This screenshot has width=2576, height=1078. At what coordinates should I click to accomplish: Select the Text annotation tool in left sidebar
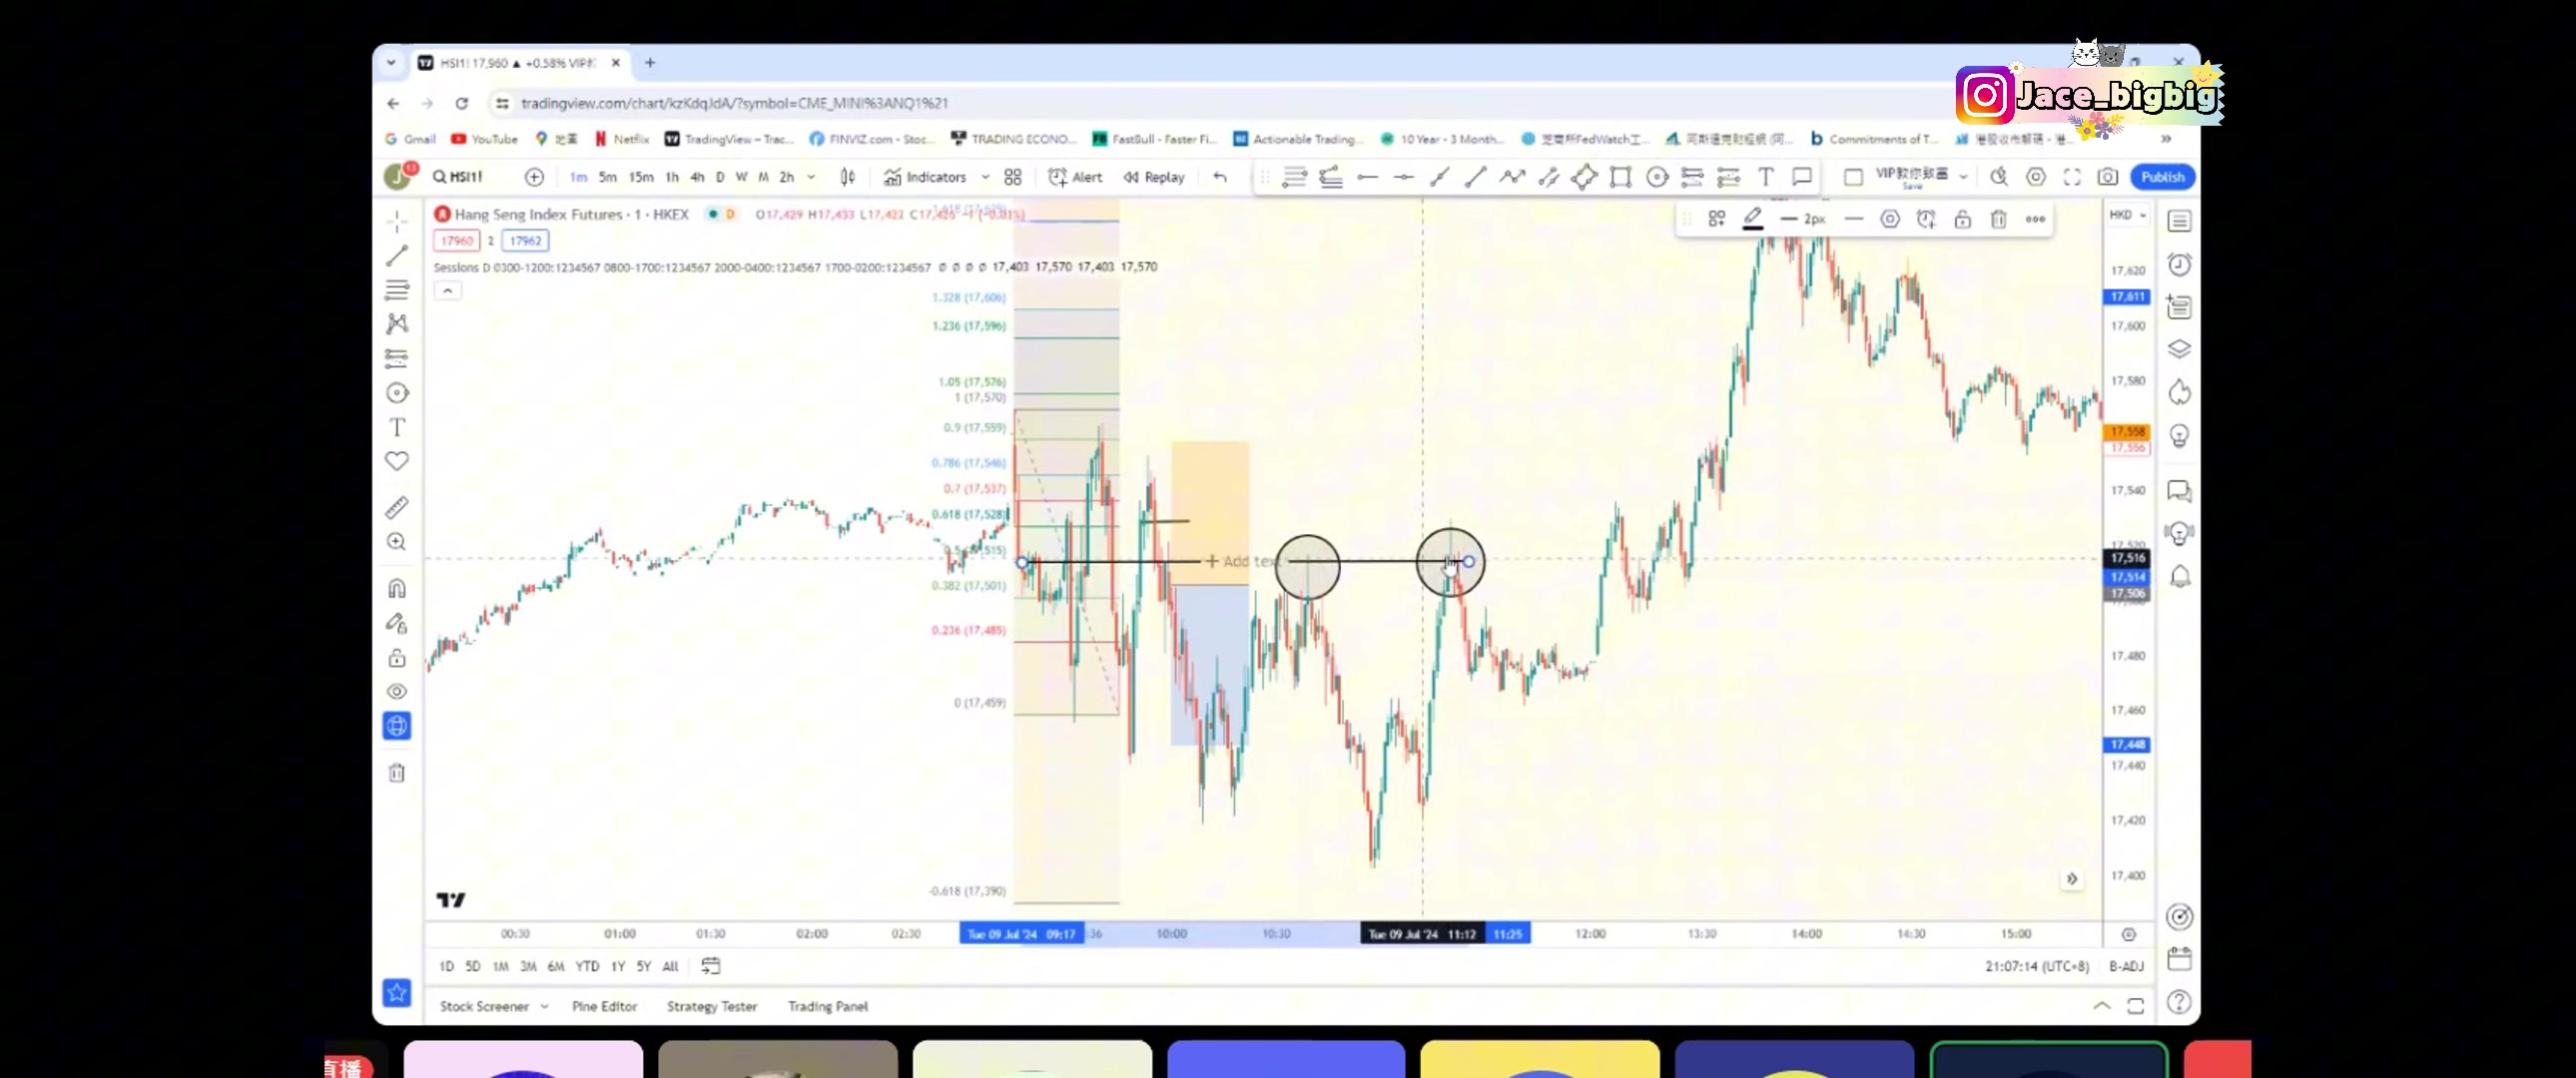pos(397,427)
